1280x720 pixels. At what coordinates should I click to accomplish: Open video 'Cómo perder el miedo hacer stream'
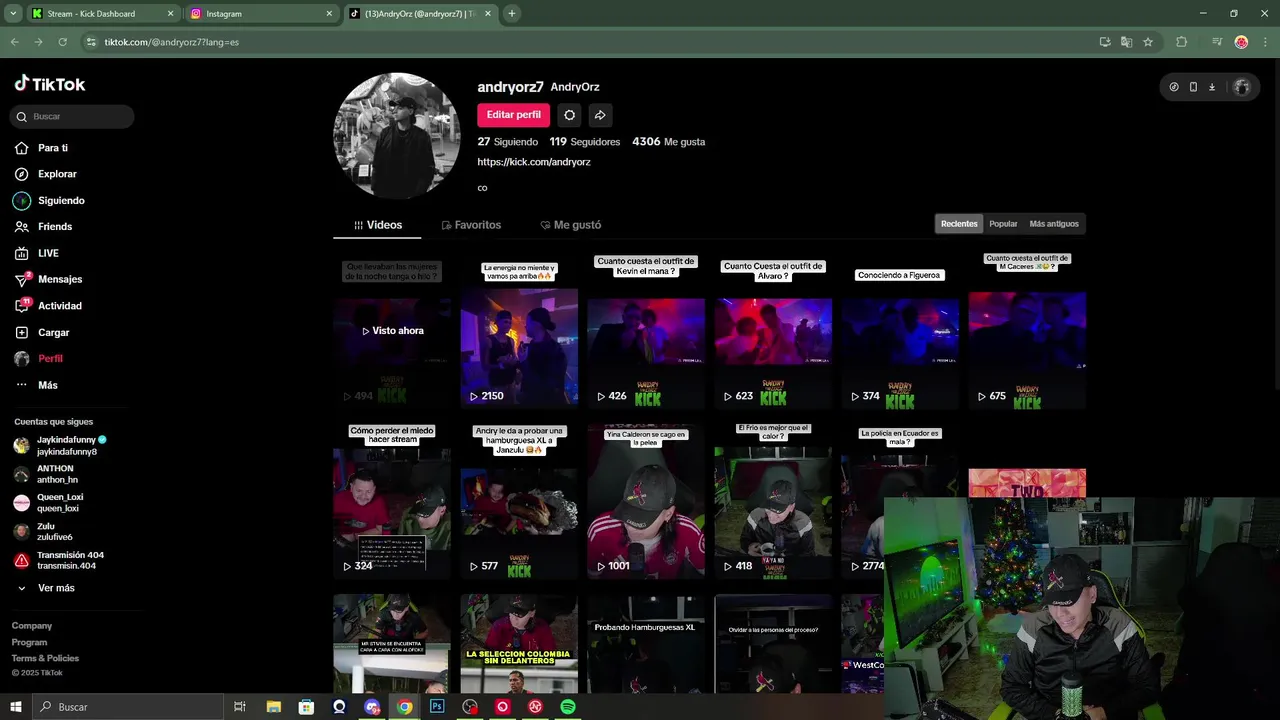coord(392,501)
